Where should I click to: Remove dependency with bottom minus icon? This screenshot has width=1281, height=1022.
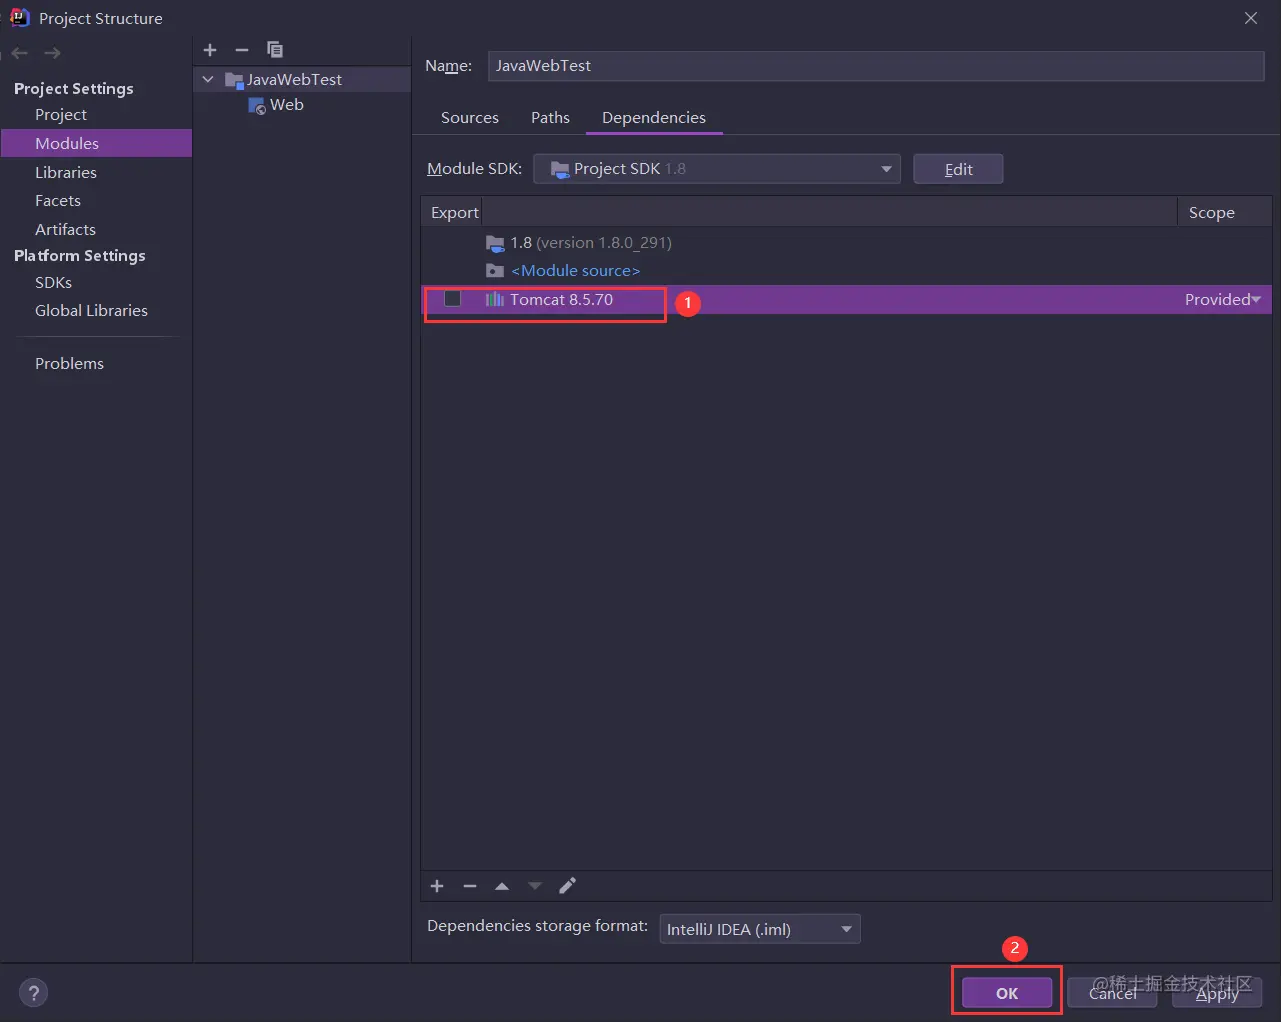(470, 886)
